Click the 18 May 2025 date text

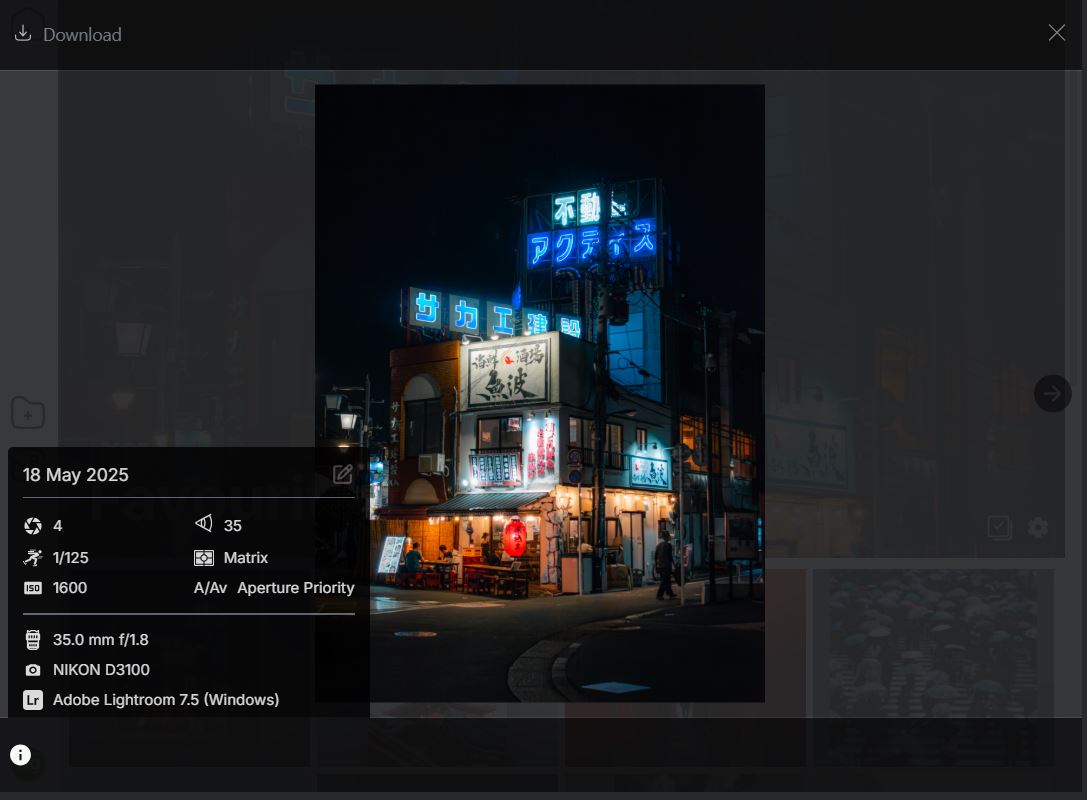(76, 475)
